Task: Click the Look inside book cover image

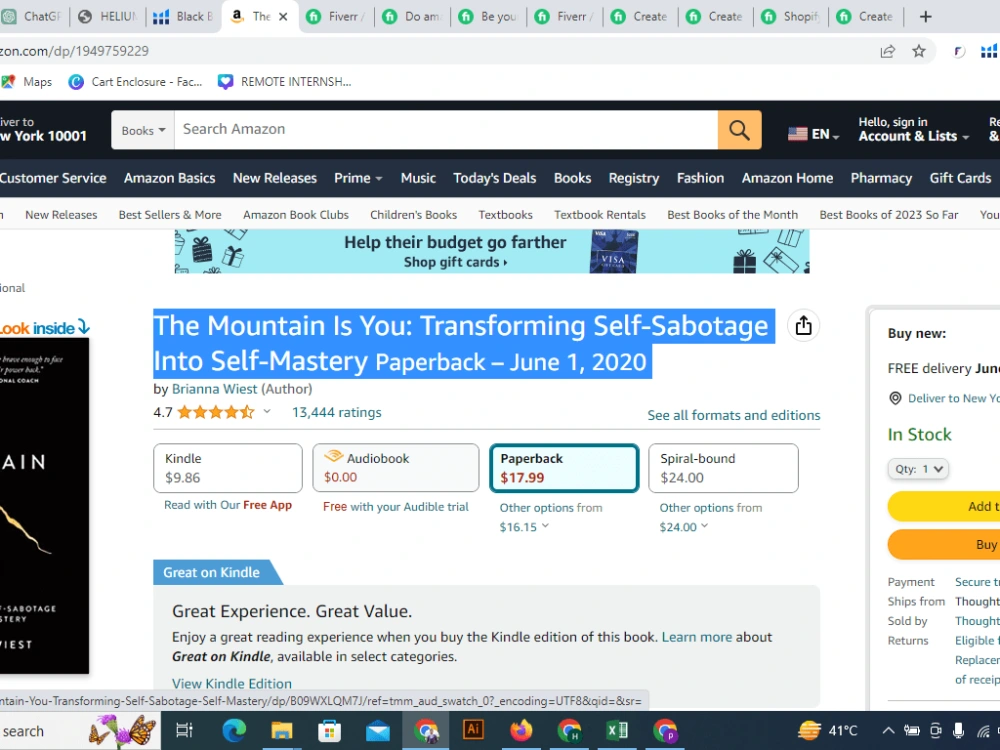Action: [x=44, y=505]
